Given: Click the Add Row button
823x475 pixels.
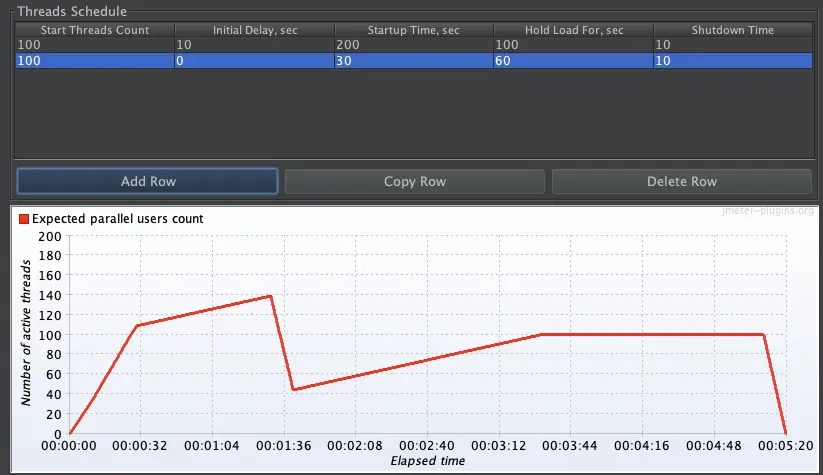Looking at the screenshot, I should (147, 181).
